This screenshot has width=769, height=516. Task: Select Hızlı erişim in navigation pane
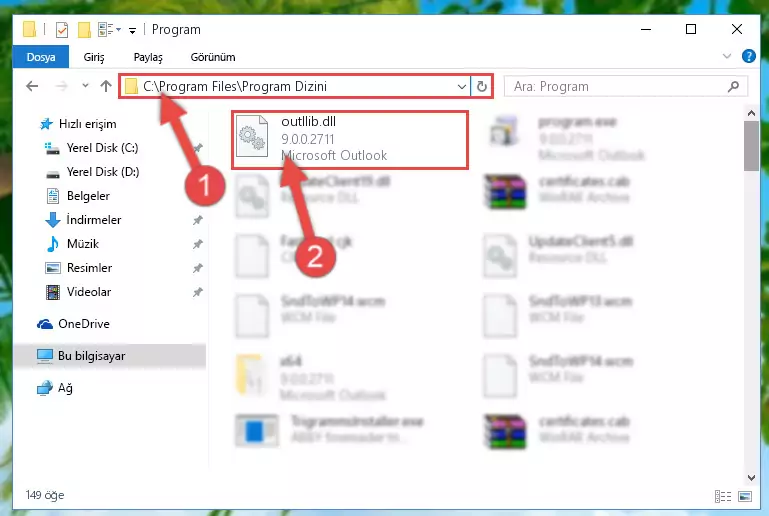(87, 124)
